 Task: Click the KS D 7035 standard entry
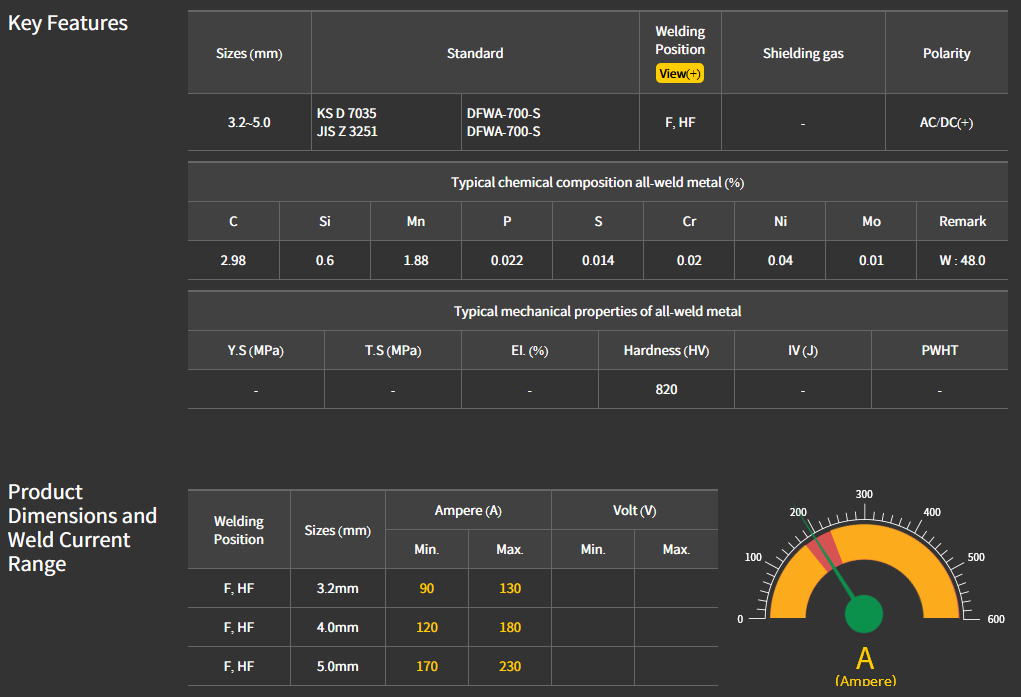click(x=347, y=114)
